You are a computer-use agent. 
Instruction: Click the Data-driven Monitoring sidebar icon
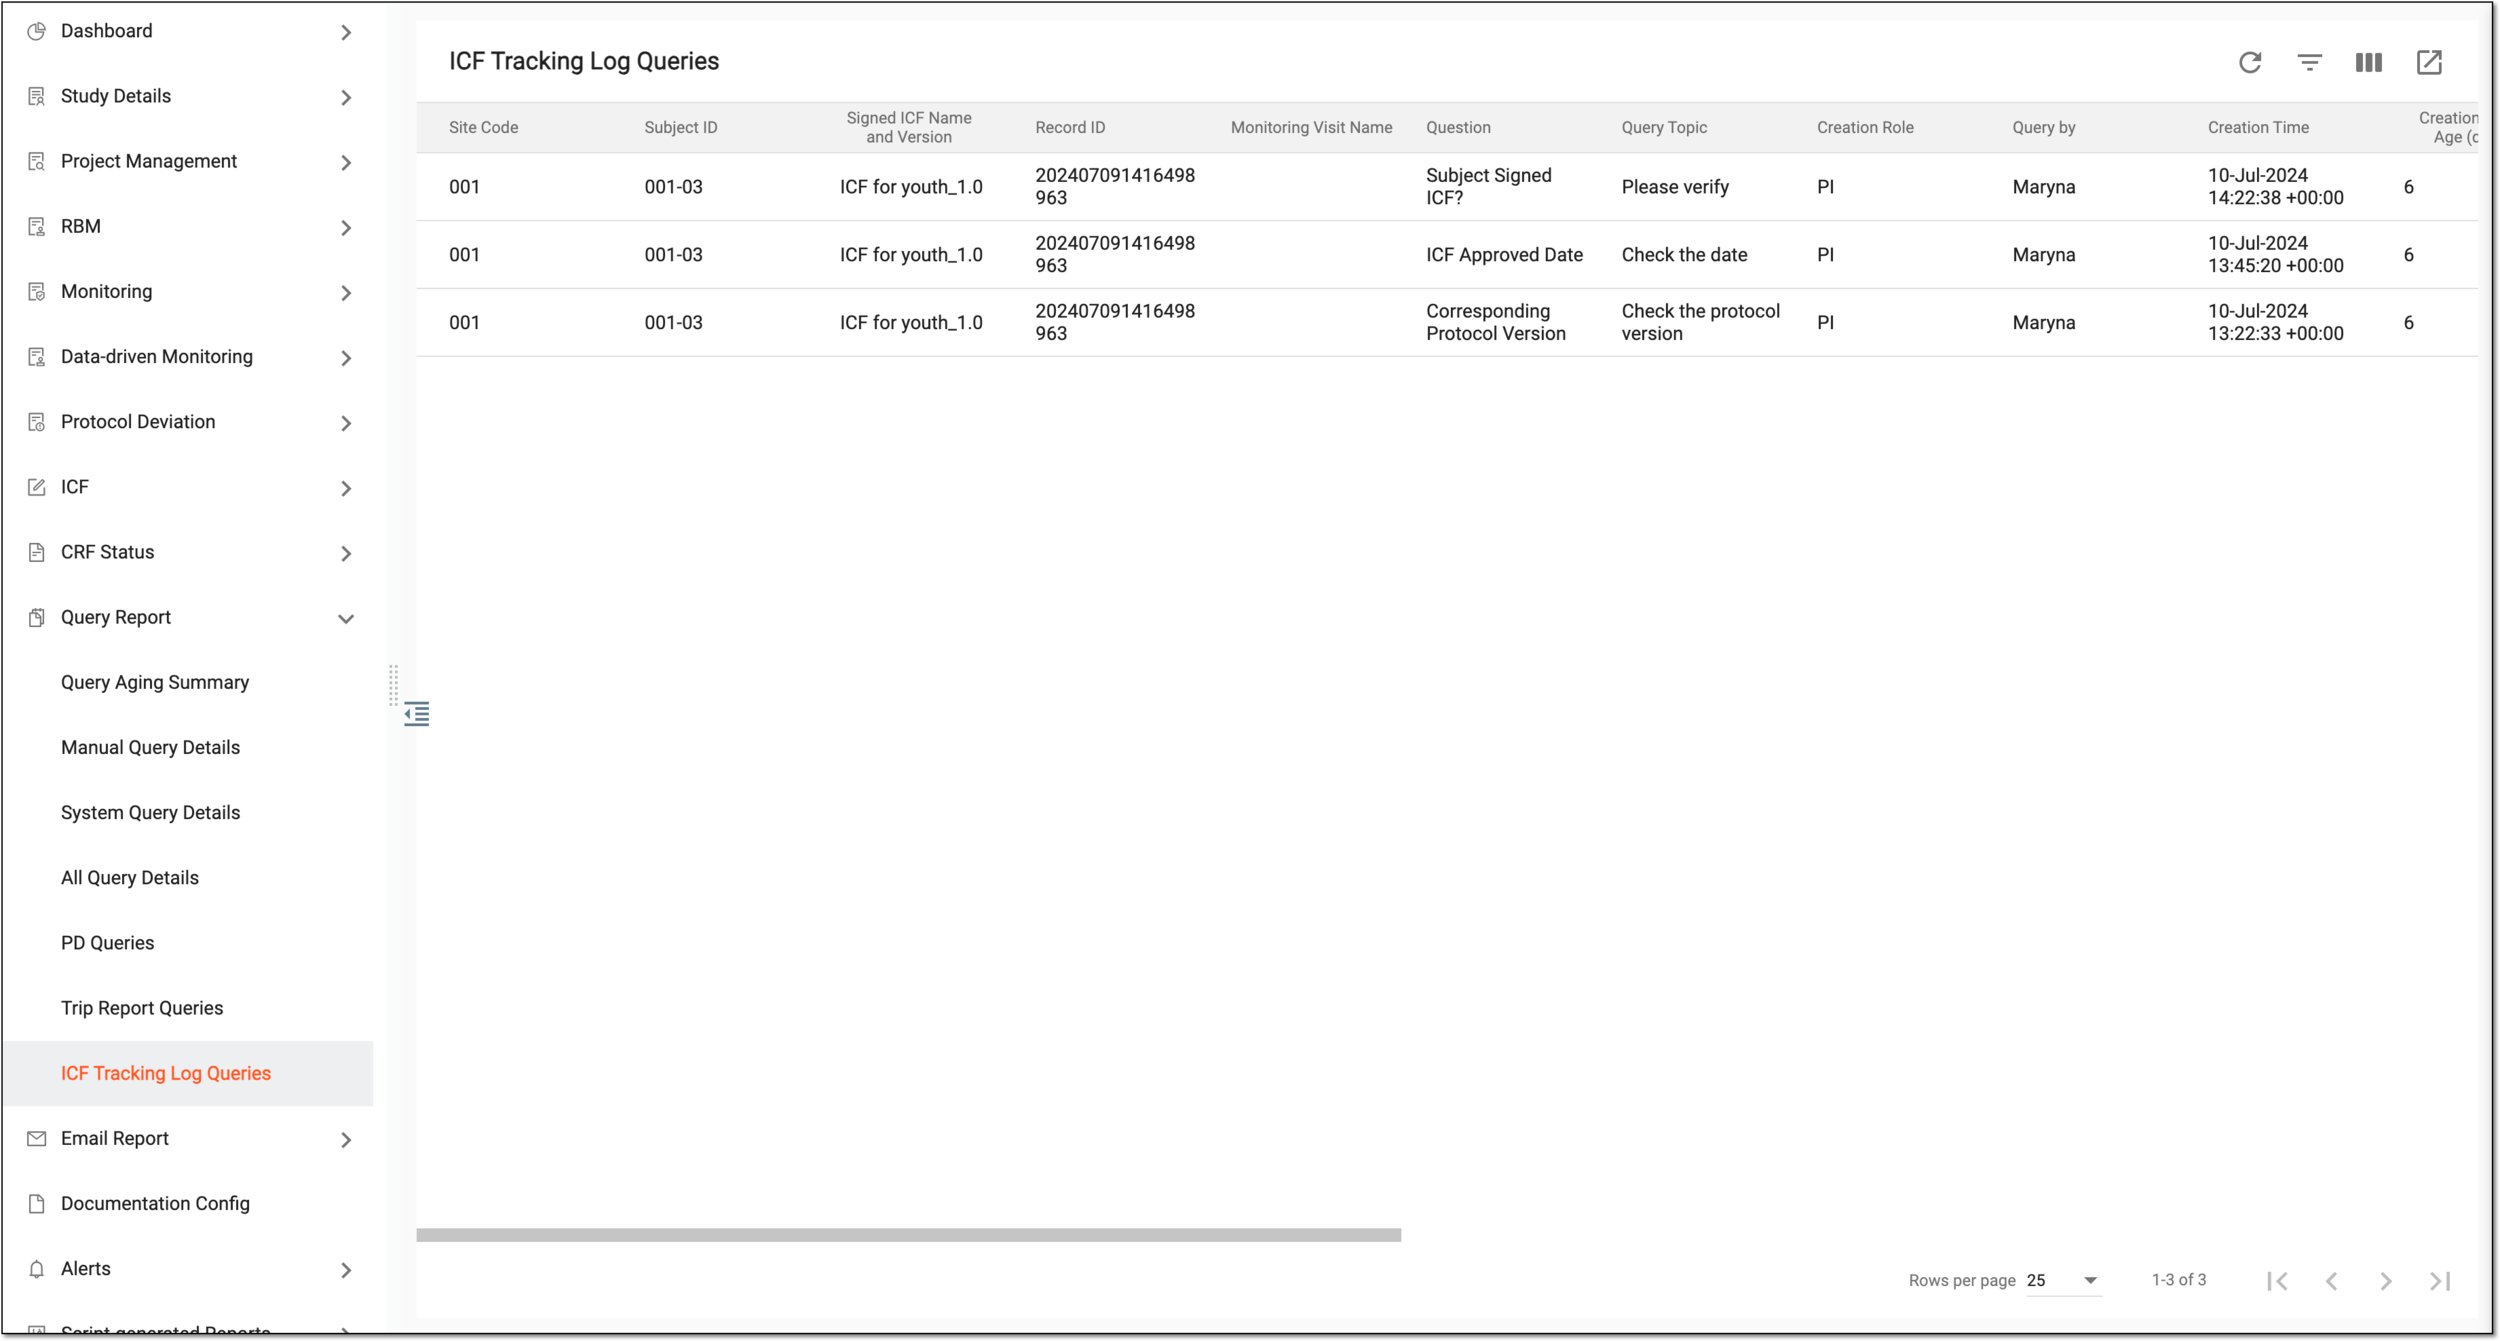[x=37, y=357]
